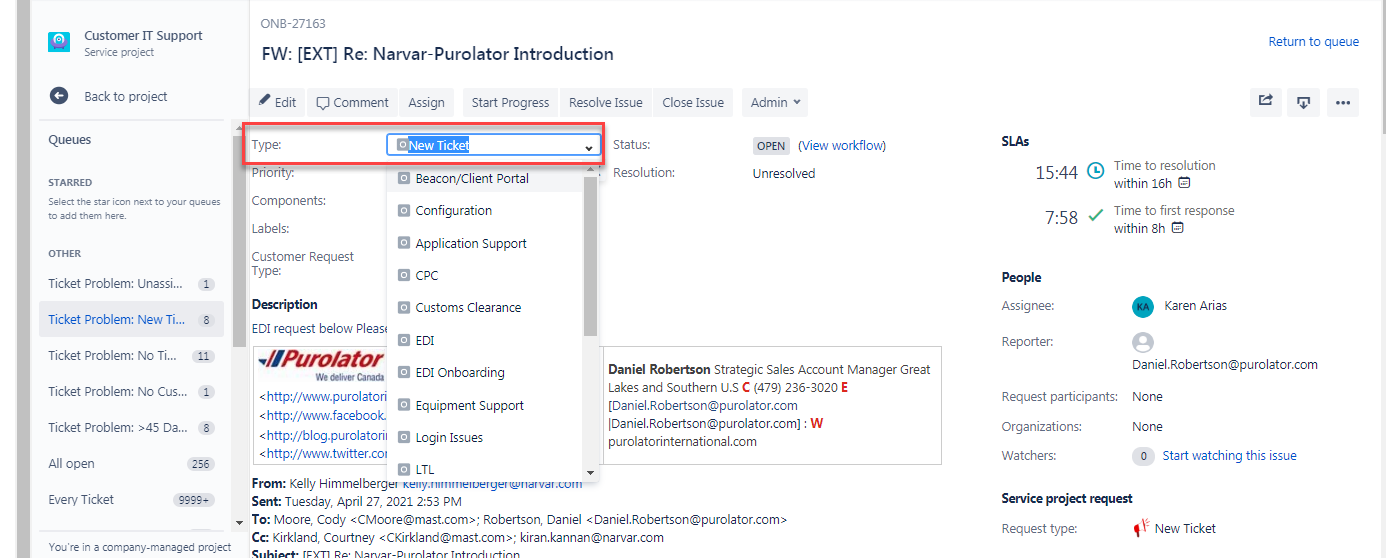Viewport: 1386px width, 558px height.
Task: Select Application Support from the type list
Action: [x=484, y=243]
